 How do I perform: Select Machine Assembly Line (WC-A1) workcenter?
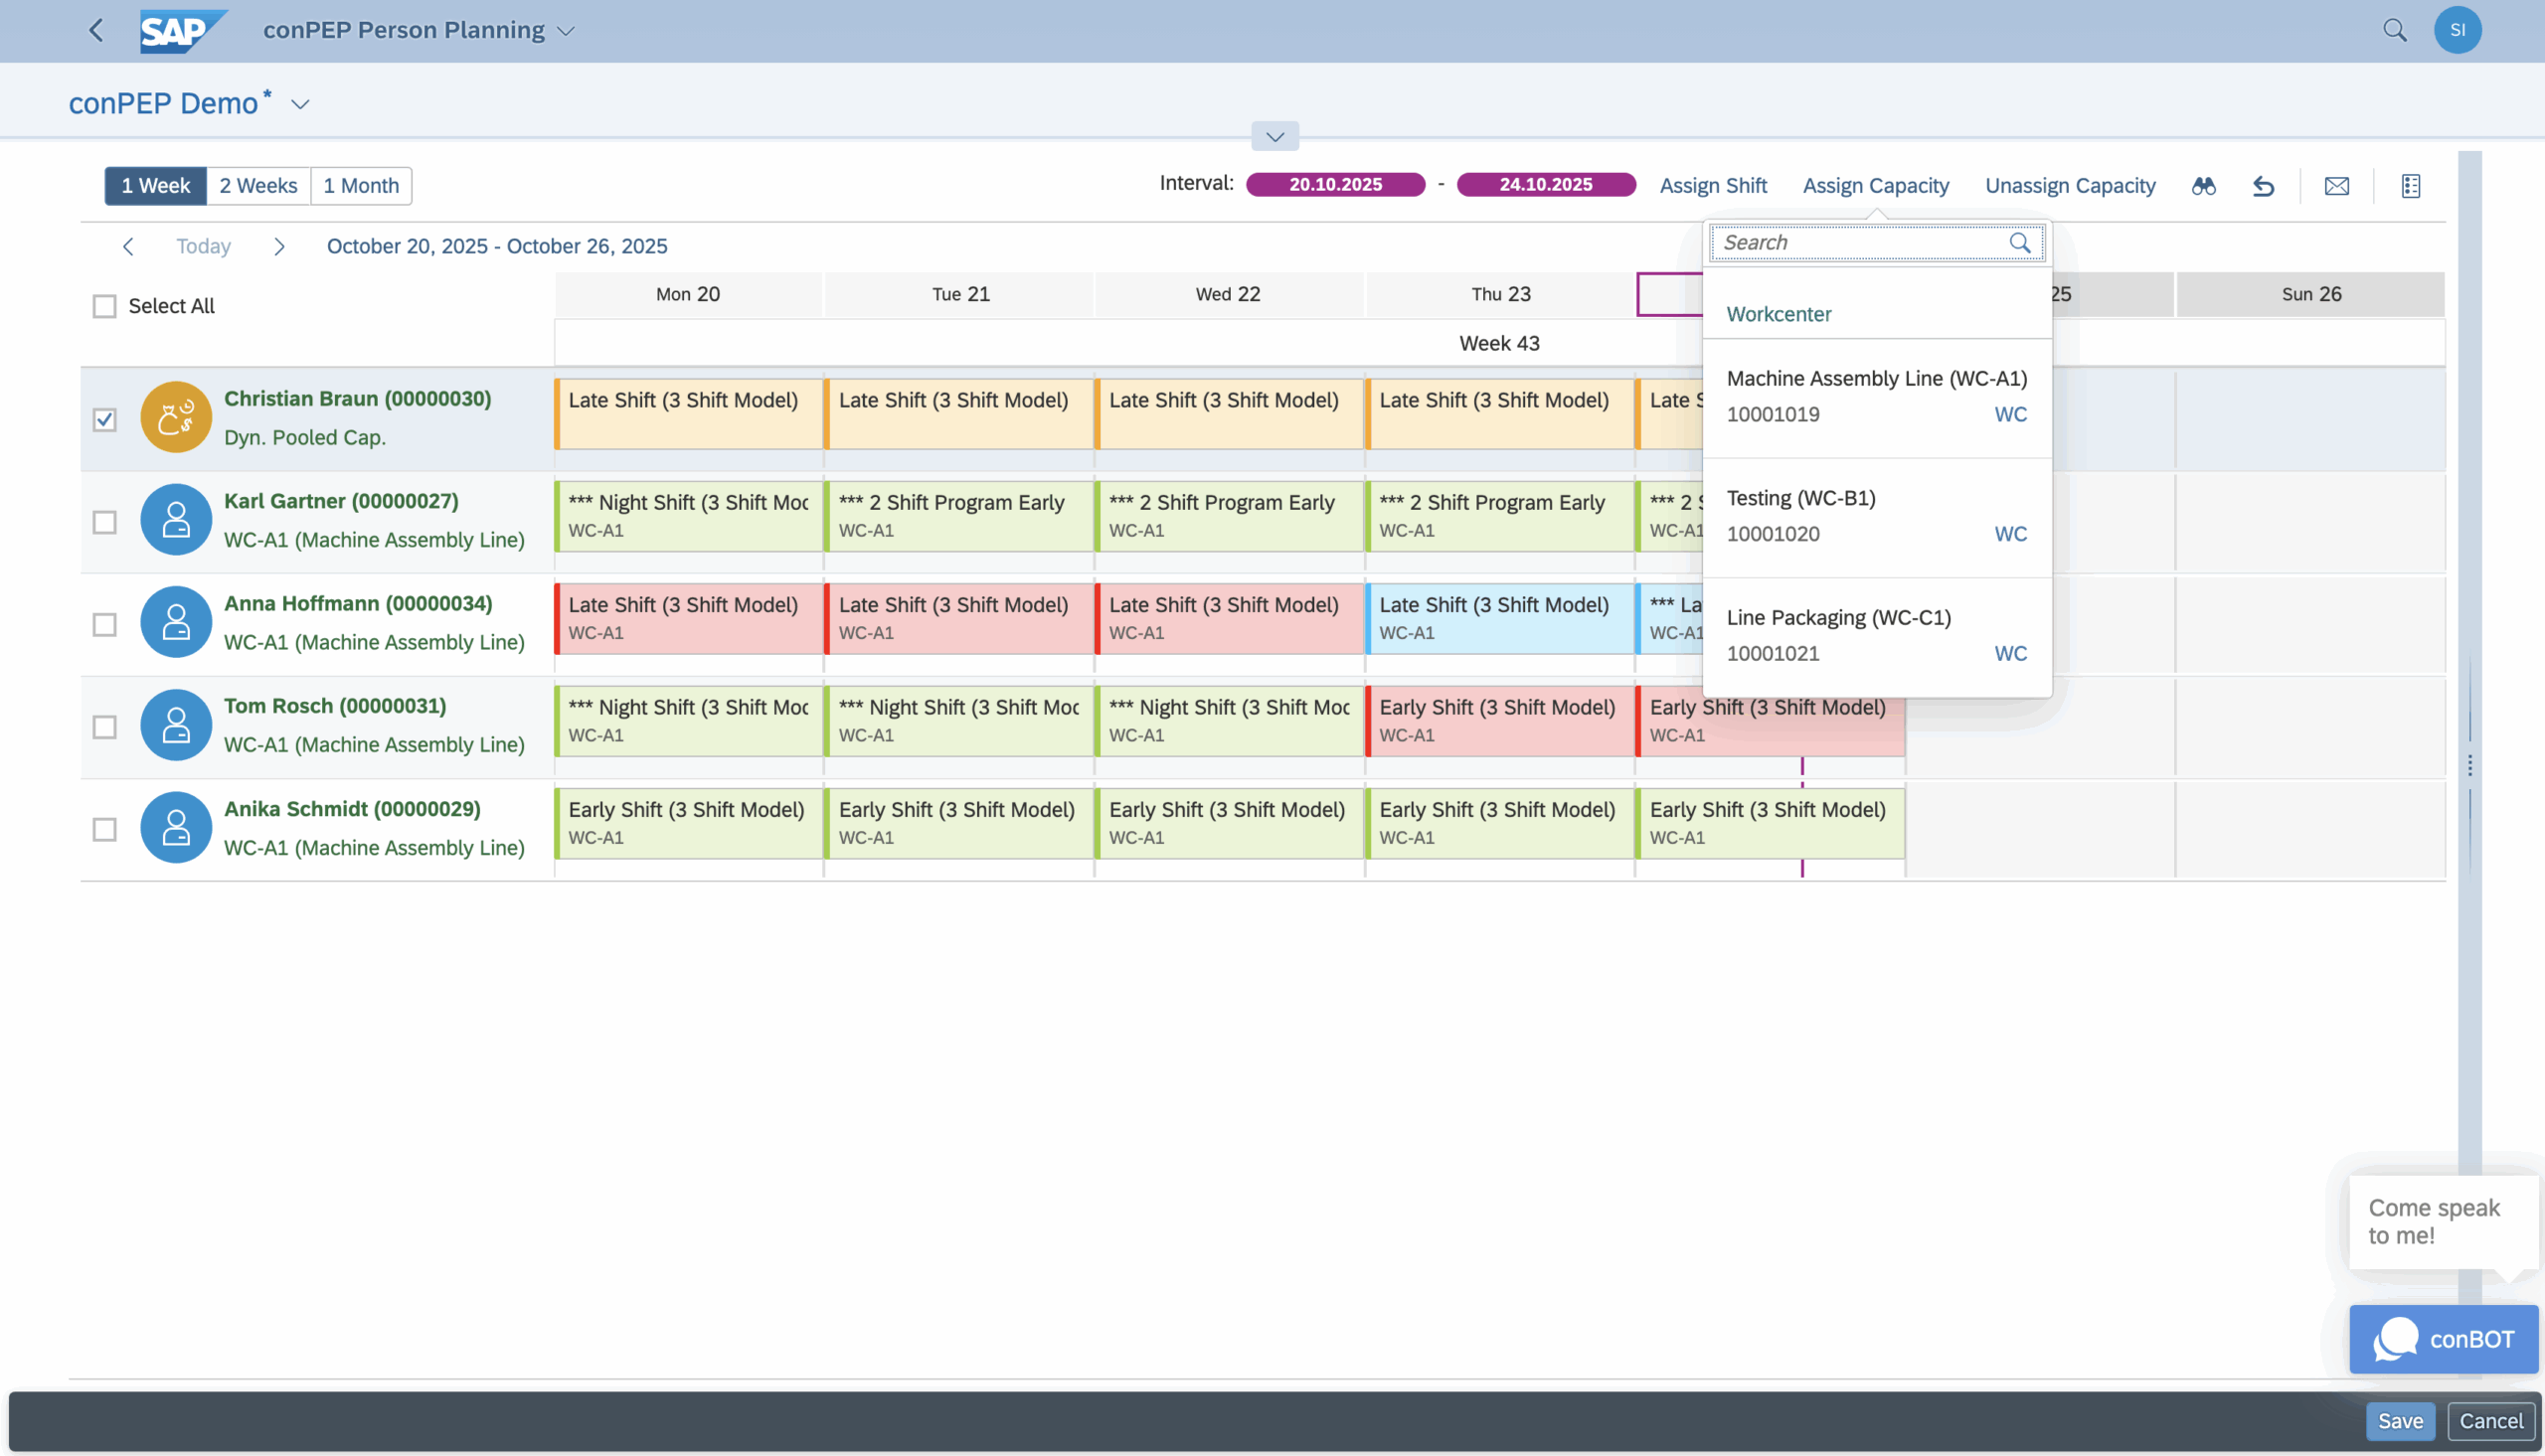1876,397
